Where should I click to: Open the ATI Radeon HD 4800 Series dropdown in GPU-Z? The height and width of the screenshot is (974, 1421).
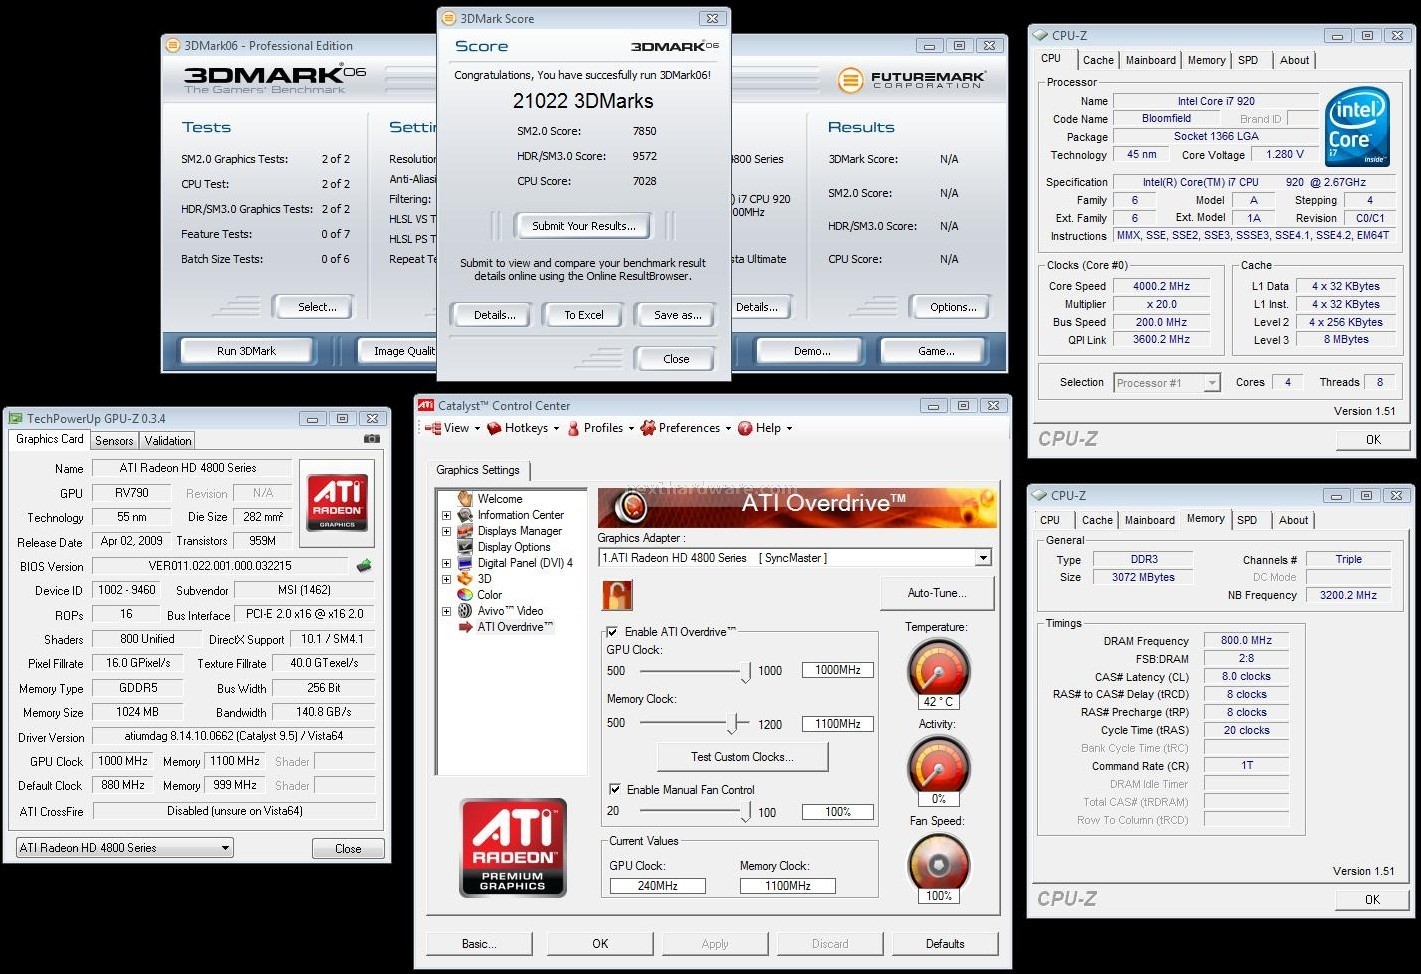click(125, 847)
